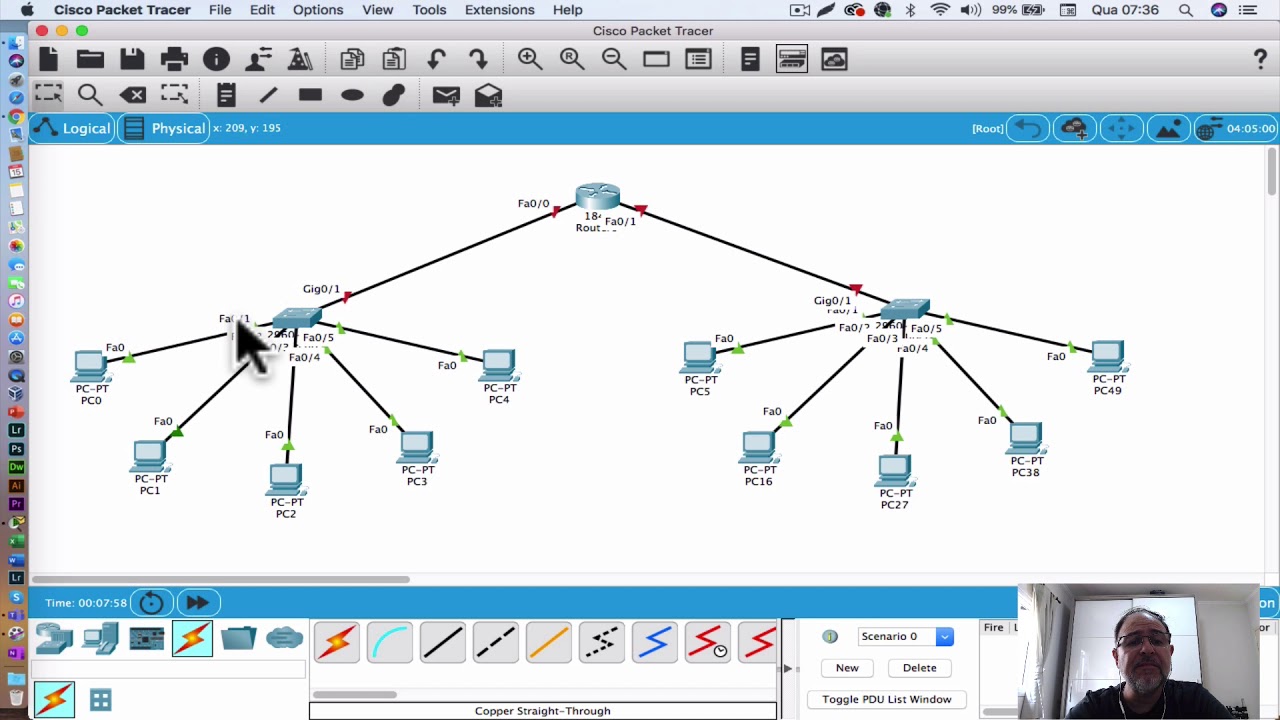Click Toggle PDU List Window
Viewport: 1280px width, 720px height.
click(887, 699)
